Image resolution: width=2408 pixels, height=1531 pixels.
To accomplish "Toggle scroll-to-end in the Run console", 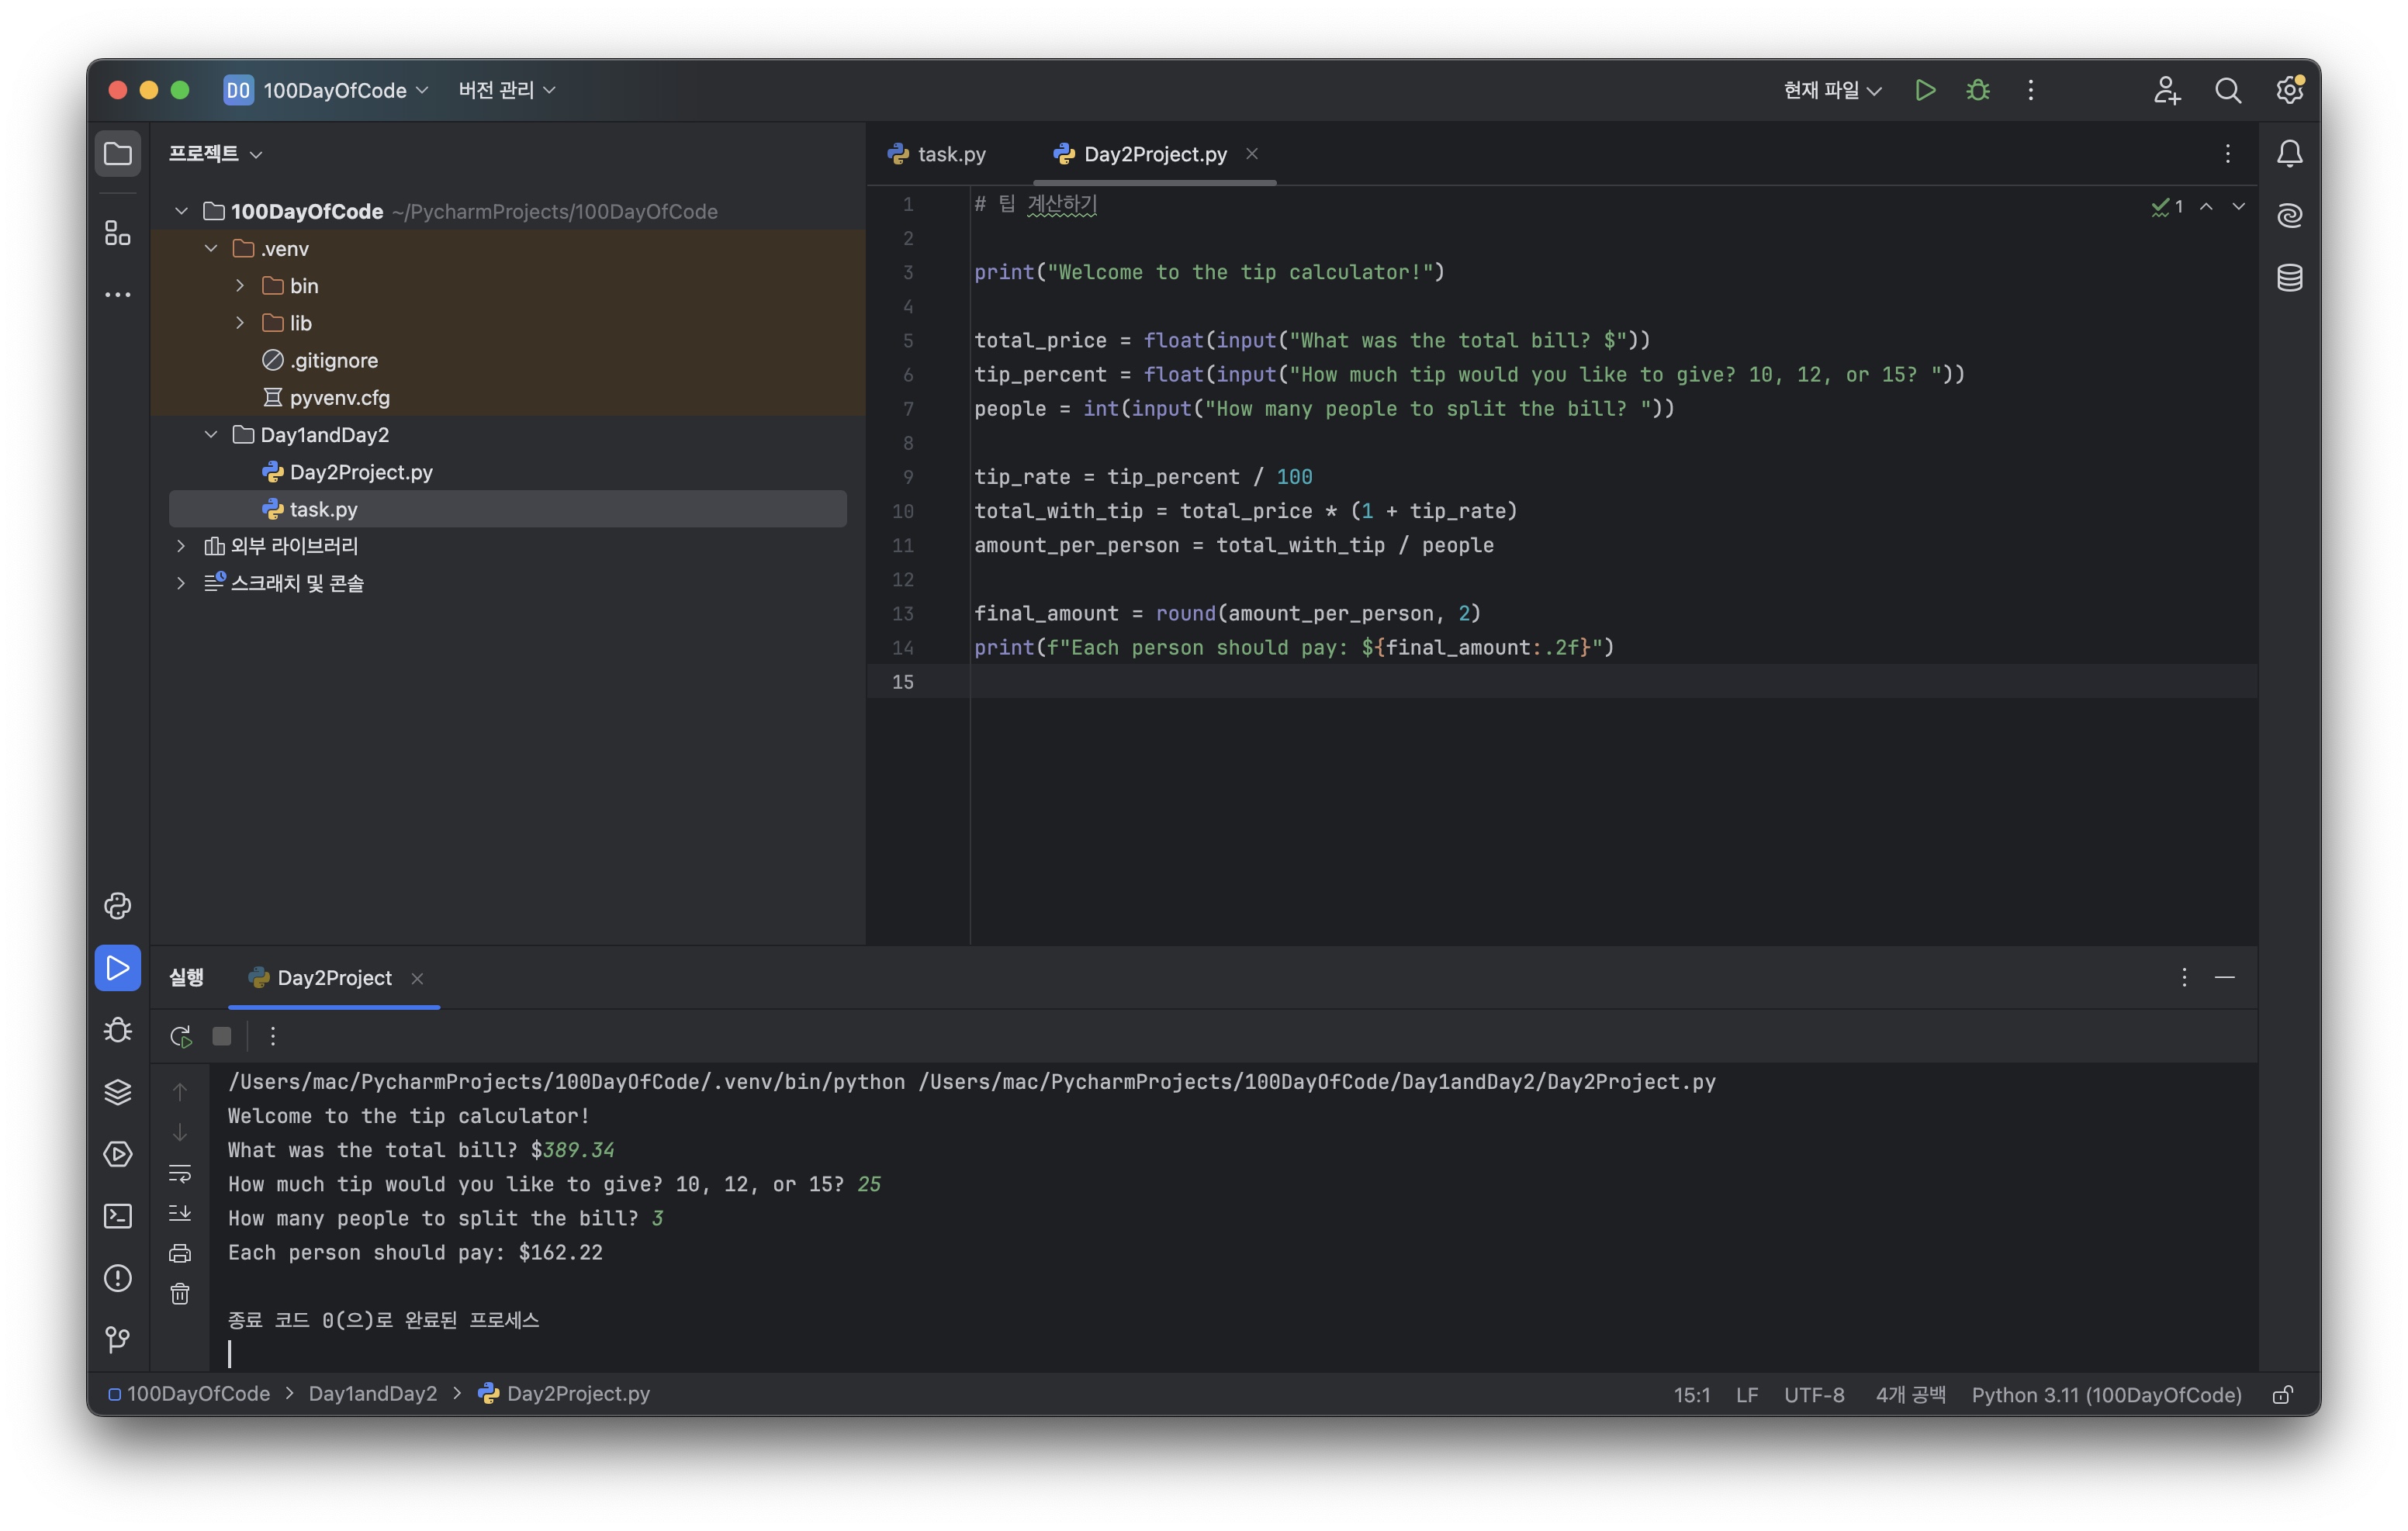I will 180,1213.
